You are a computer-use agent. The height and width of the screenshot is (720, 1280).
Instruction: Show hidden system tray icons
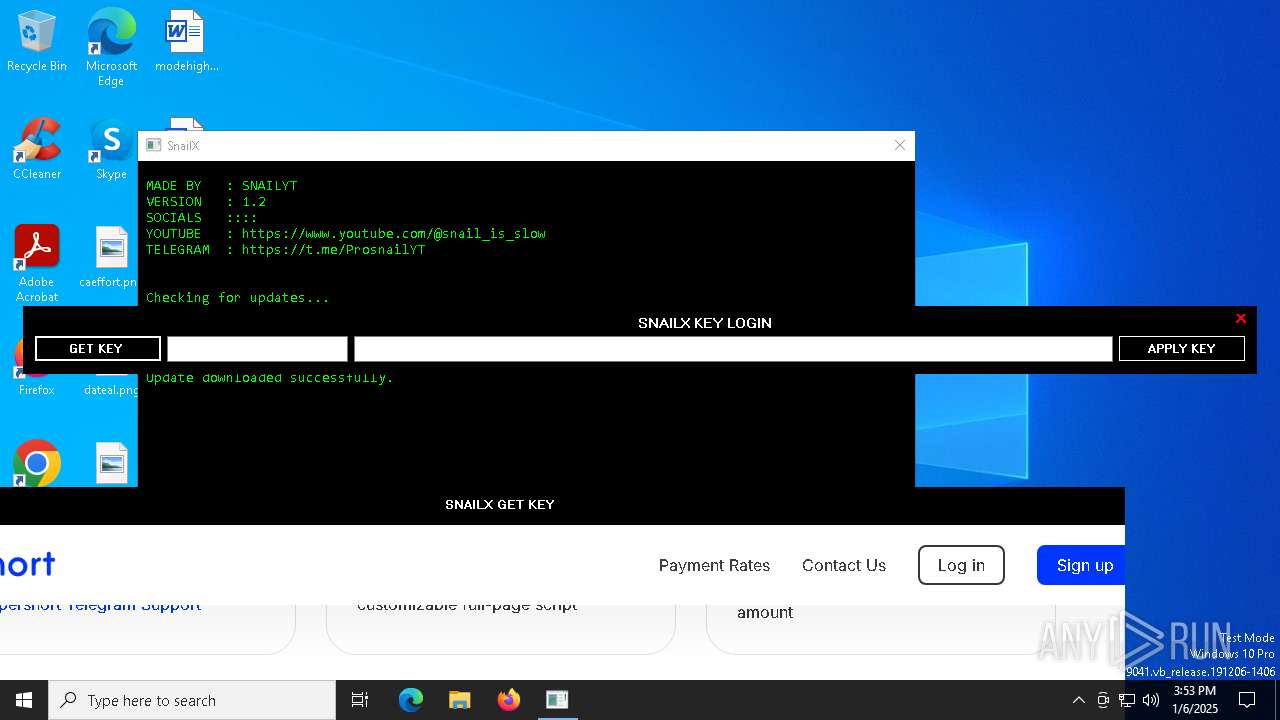point(1078,700)
